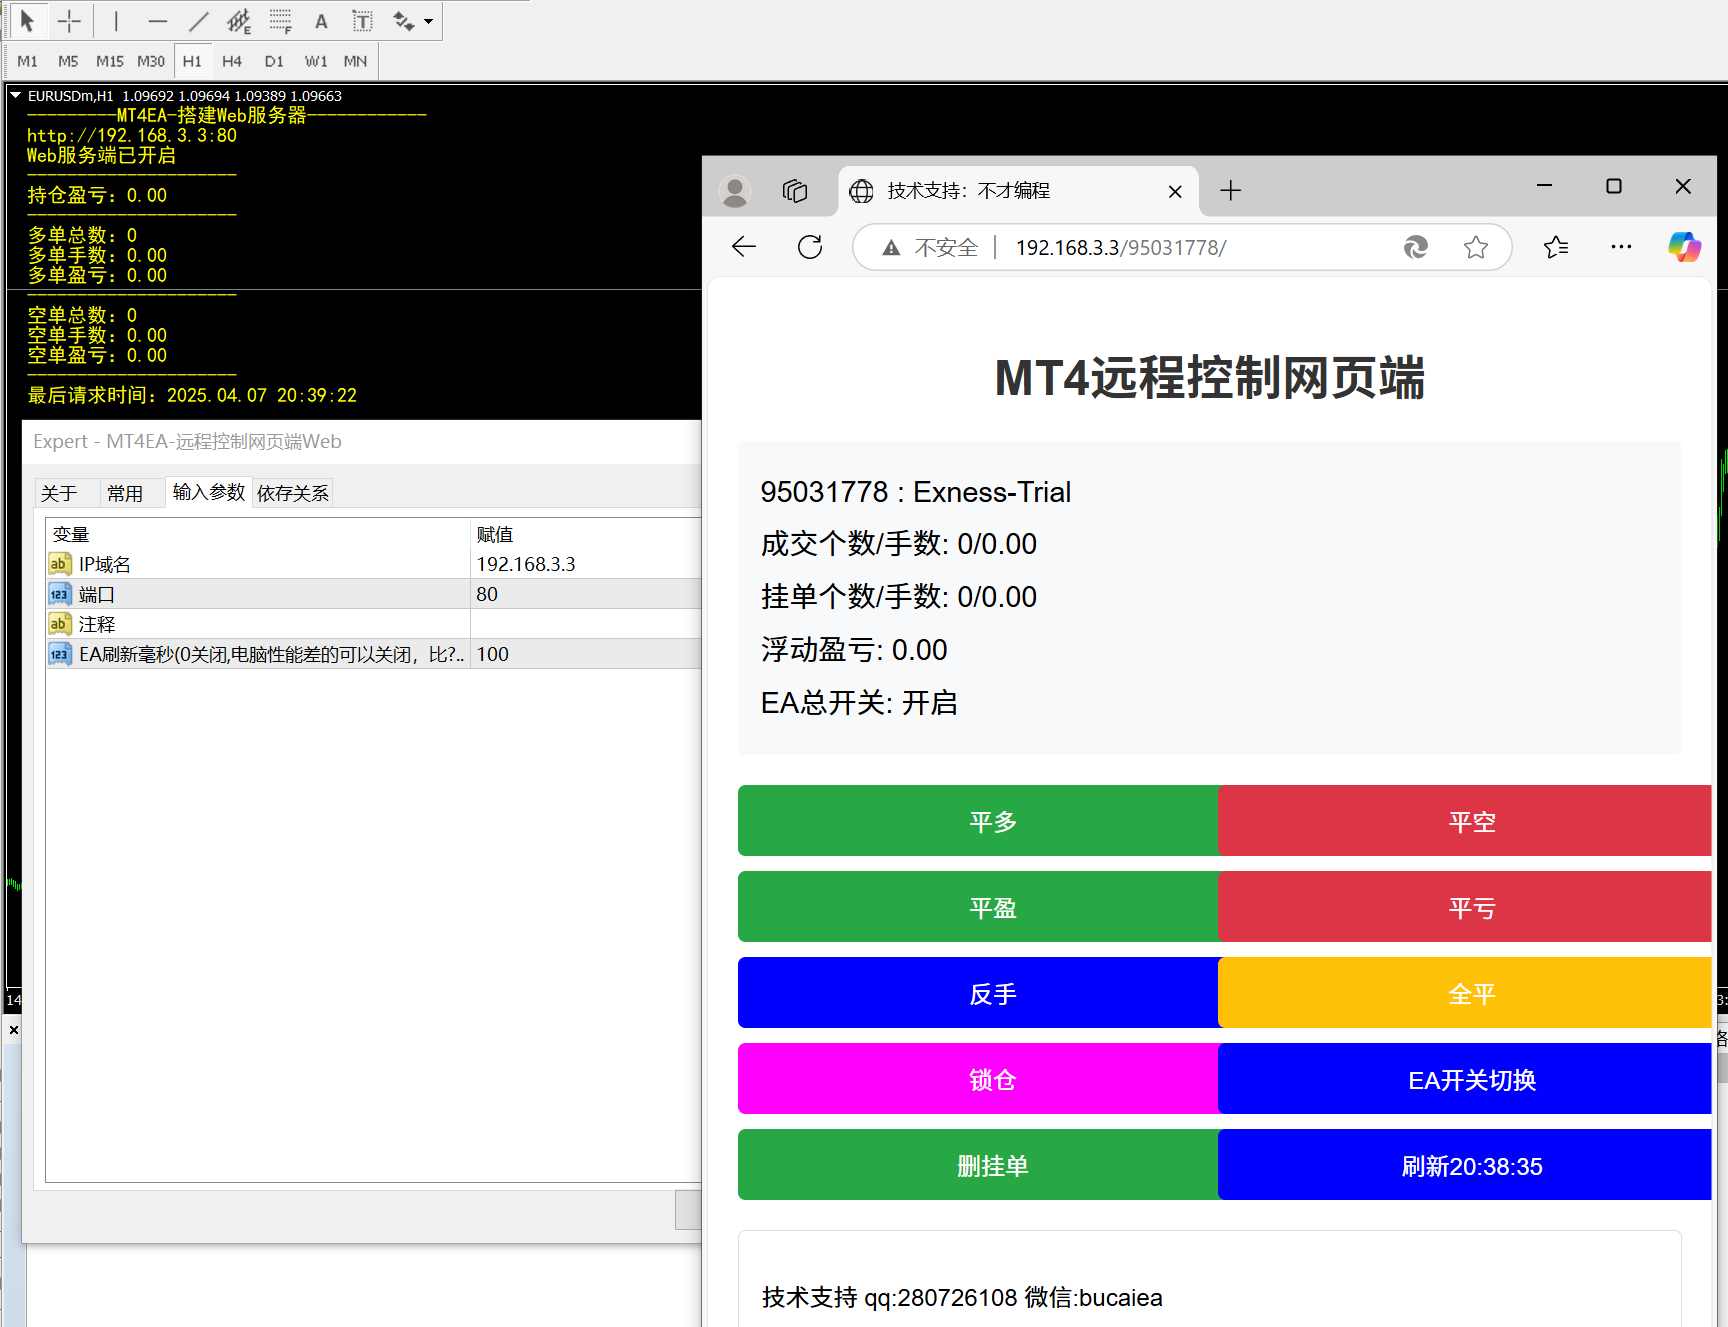Viewport: 1728px width, 1327px height.
Task: Close the terminal panel with X
Action: [13, 1029]
